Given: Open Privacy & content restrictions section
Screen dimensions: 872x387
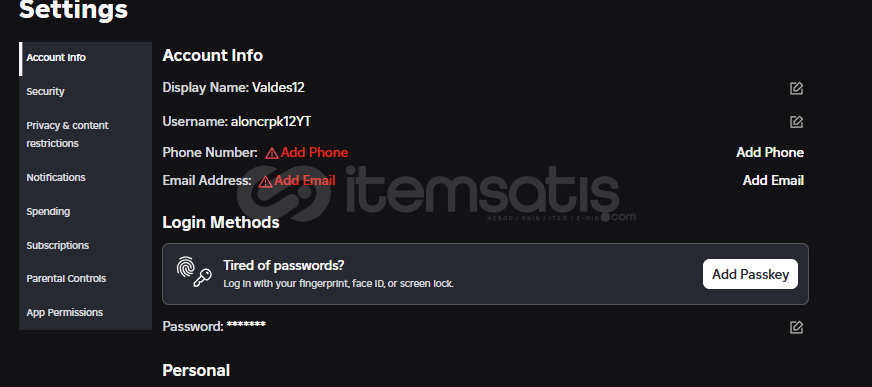Looking at the screenshot, I should pyautogui.click(x=85, y=135).
